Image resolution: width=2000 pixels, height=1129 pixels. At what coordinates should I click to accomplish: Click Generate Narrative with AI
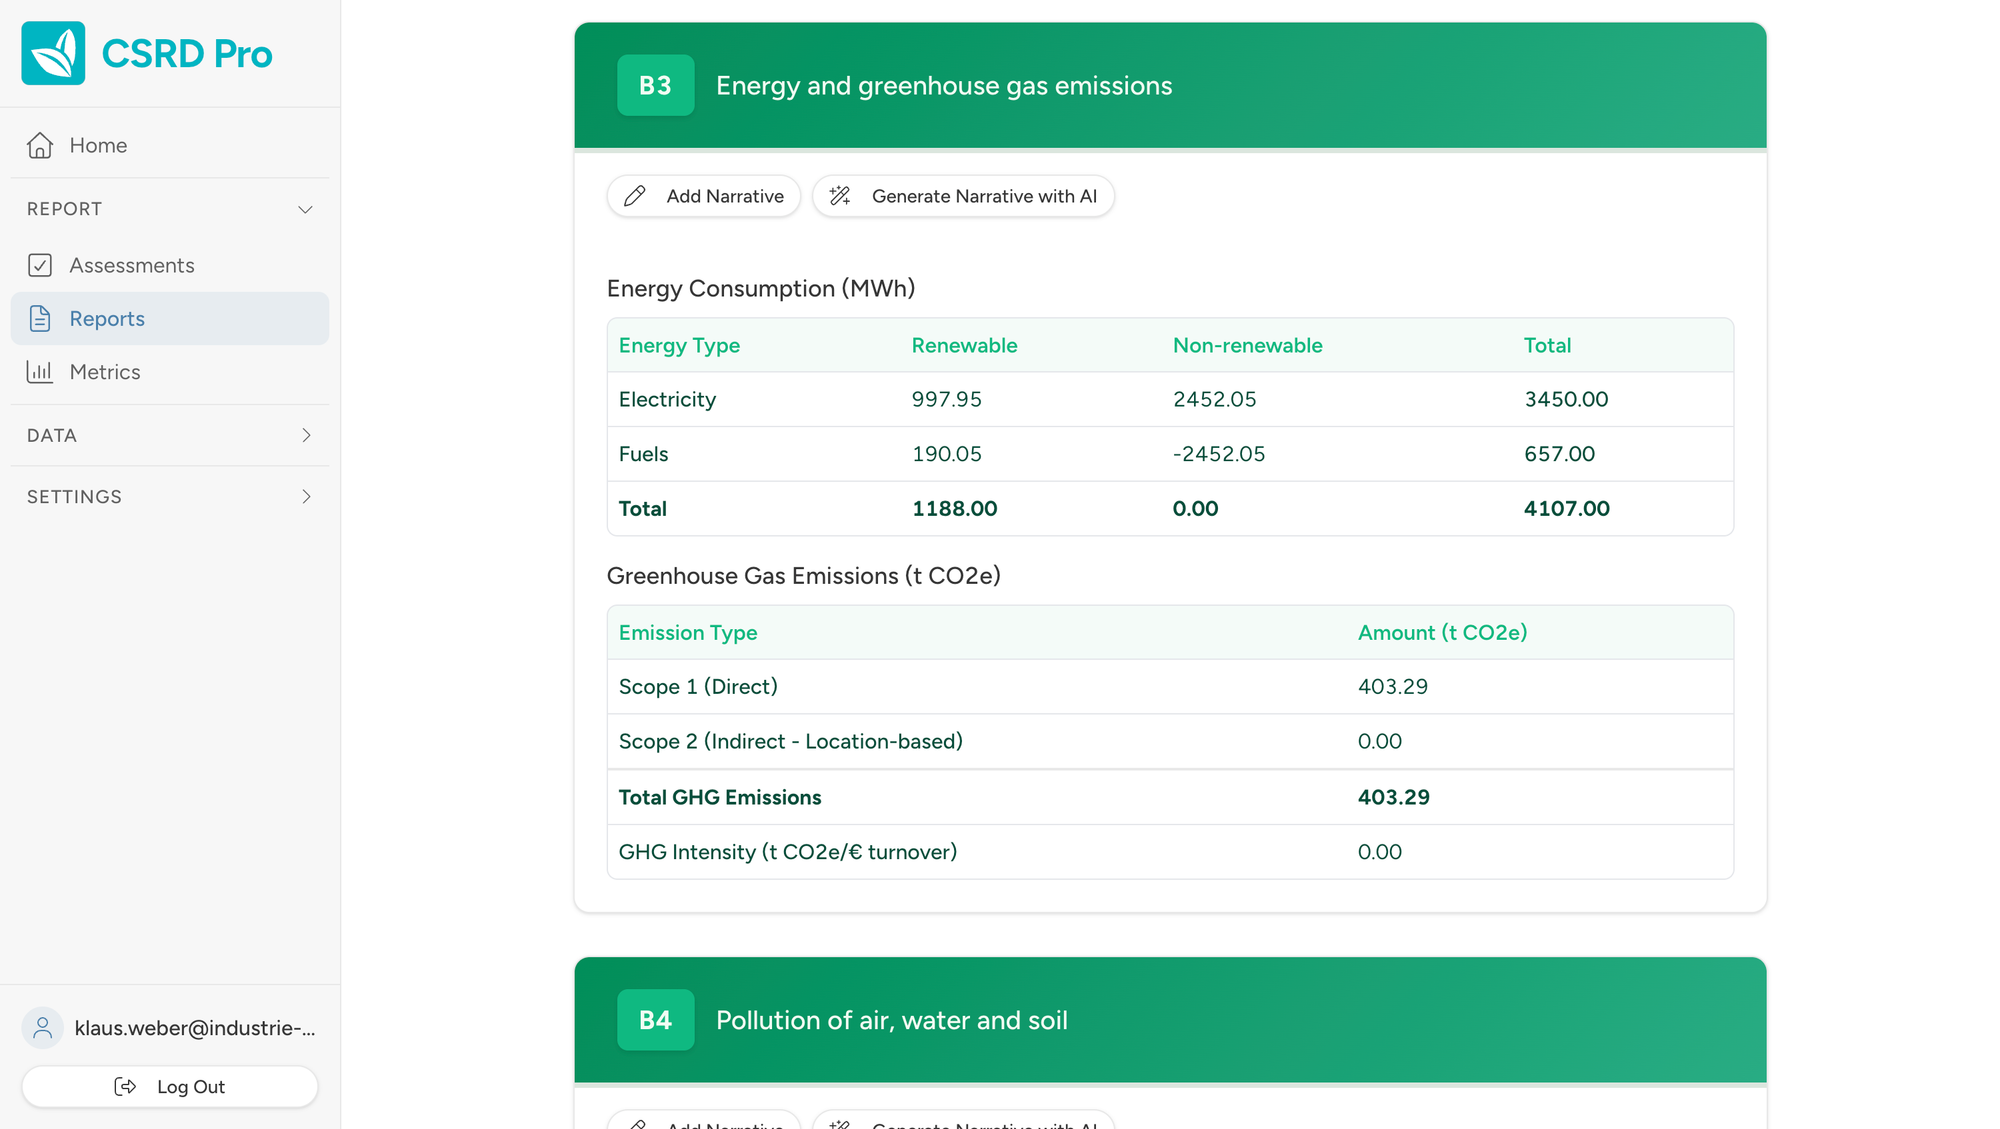pyautogui.click(x=963, y=196)
